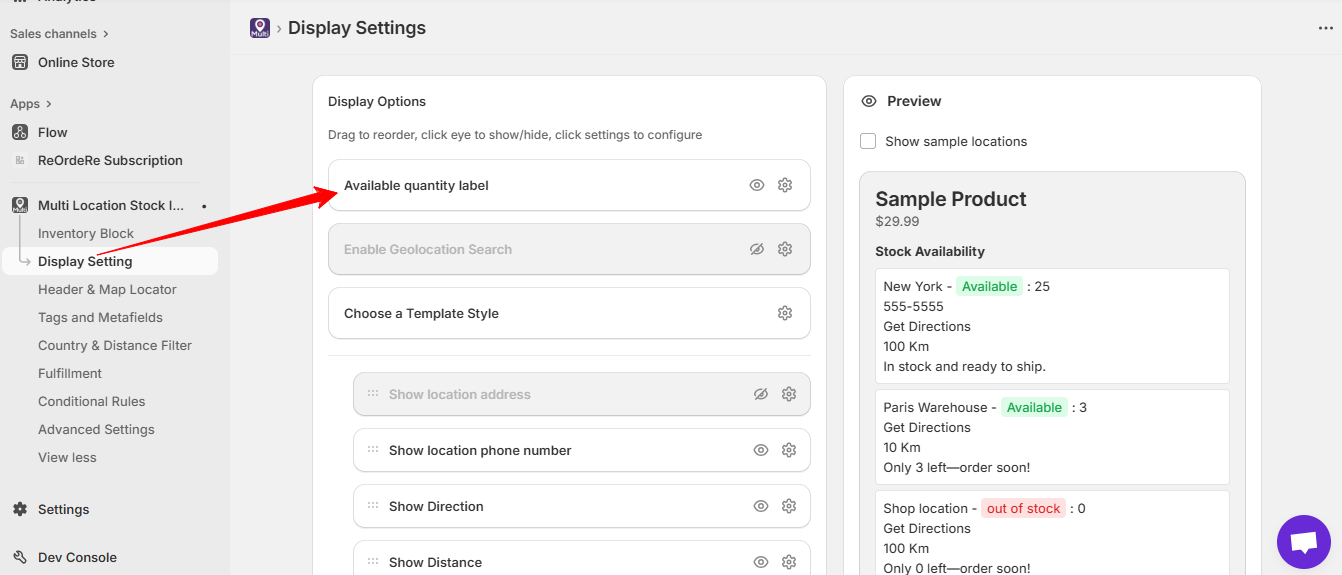The height and width of the screenshot is (575, 1342).
Task: Go to Fulfillment page
Action: pyautogui.click(x=70, y=373)
